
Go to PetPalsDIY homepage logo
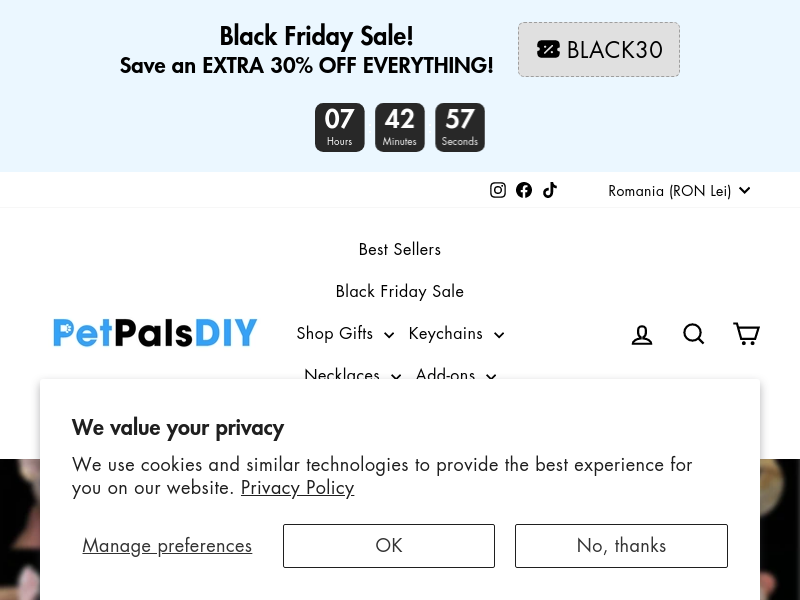[155, 333]
